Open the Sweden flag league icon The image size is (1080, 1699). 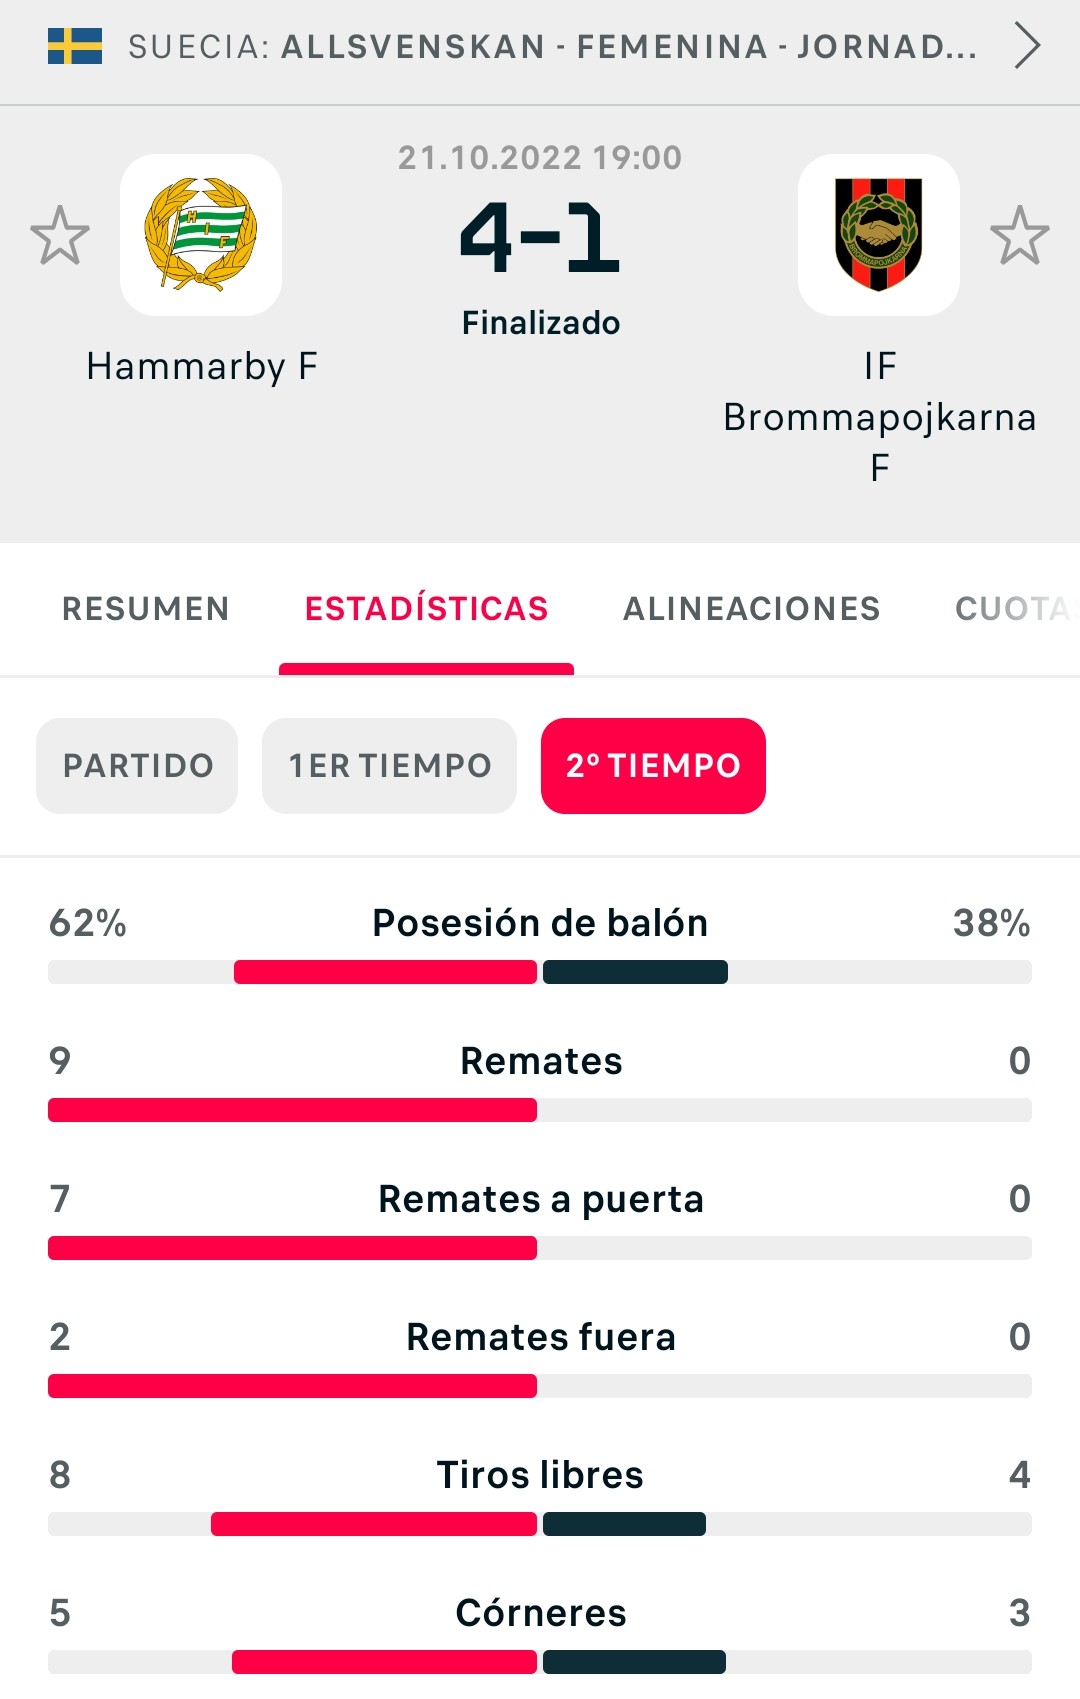[75, 46]
